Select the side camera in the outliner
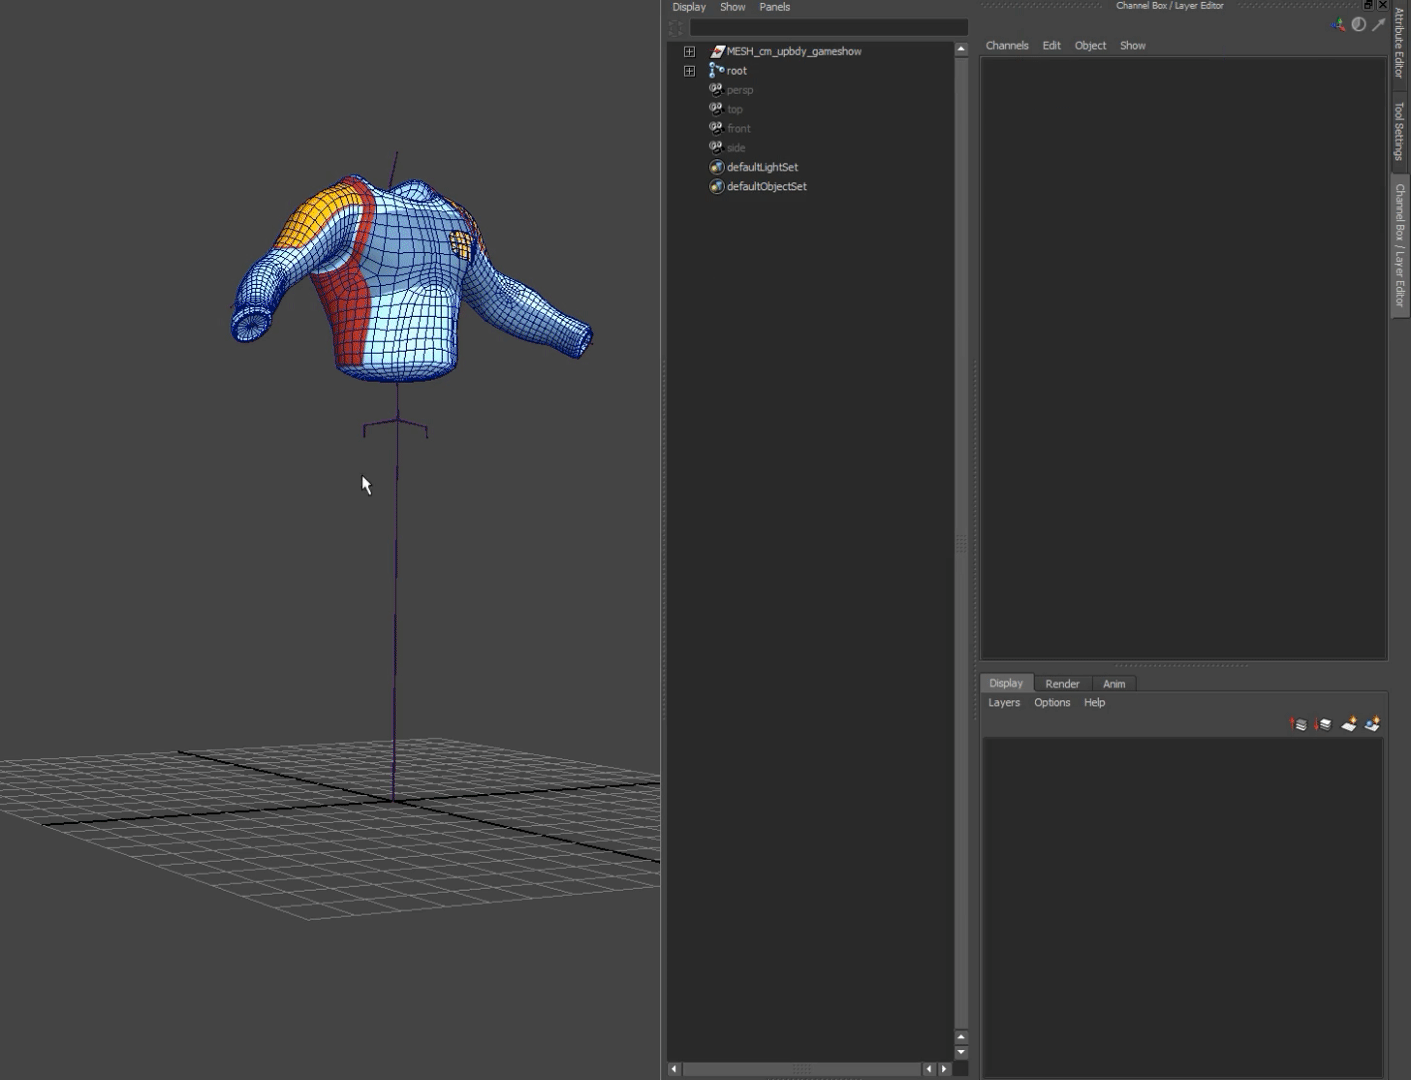This screenshot has height=1080, width=1411. point(736,147)
